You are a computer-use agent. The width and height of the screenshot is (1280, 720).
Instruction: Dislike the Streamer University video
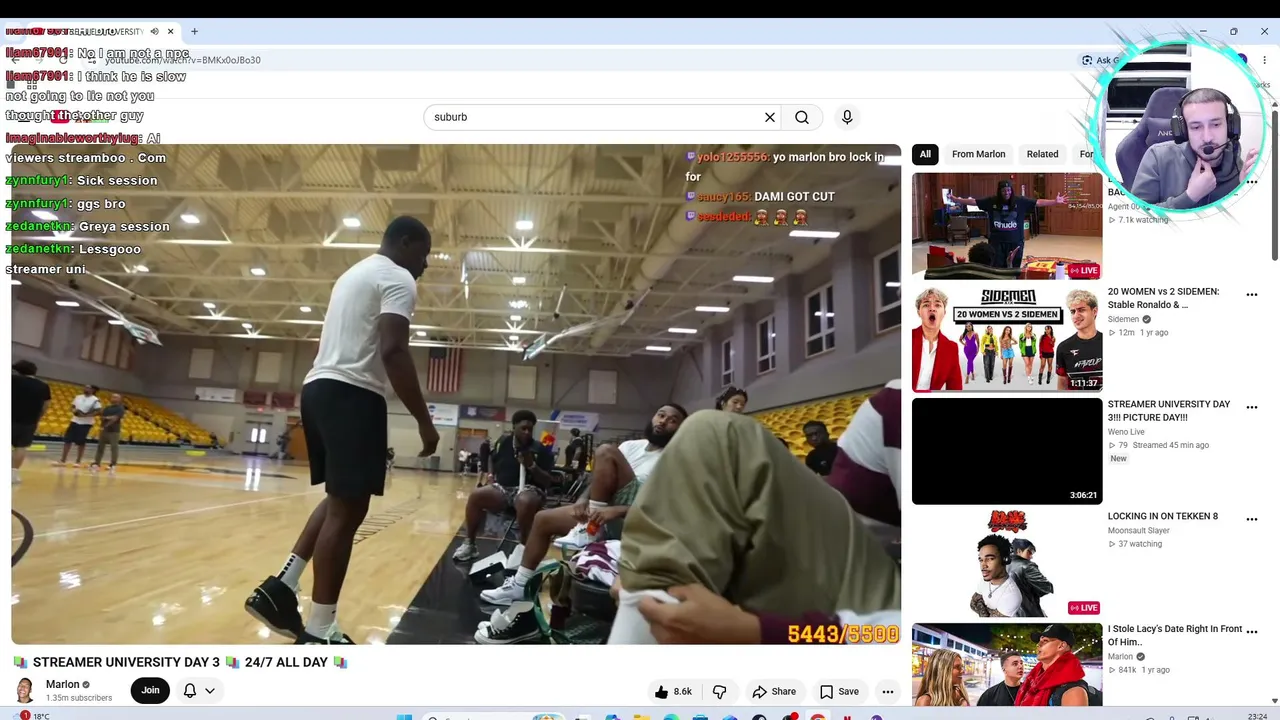click(x=719, y=691)
